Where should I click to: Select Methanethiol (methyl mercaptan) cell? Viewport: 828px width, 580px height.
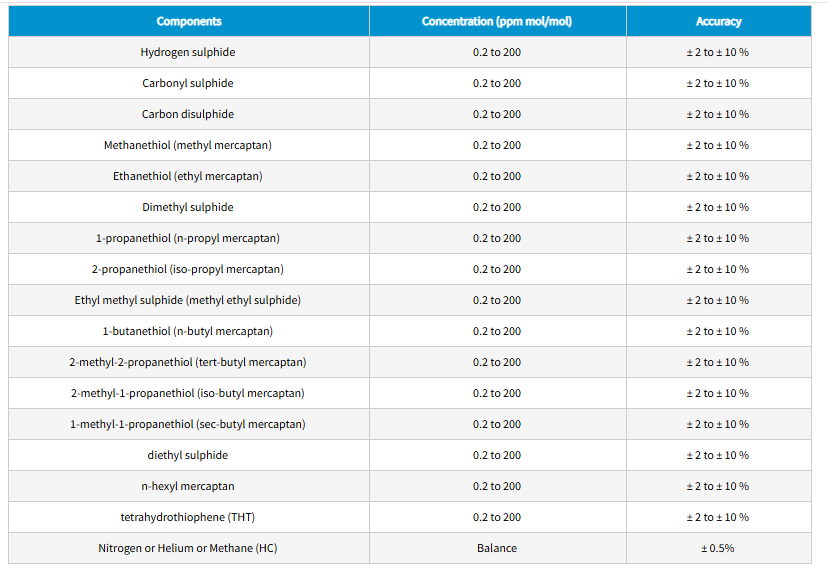click(x=188, y=145)
